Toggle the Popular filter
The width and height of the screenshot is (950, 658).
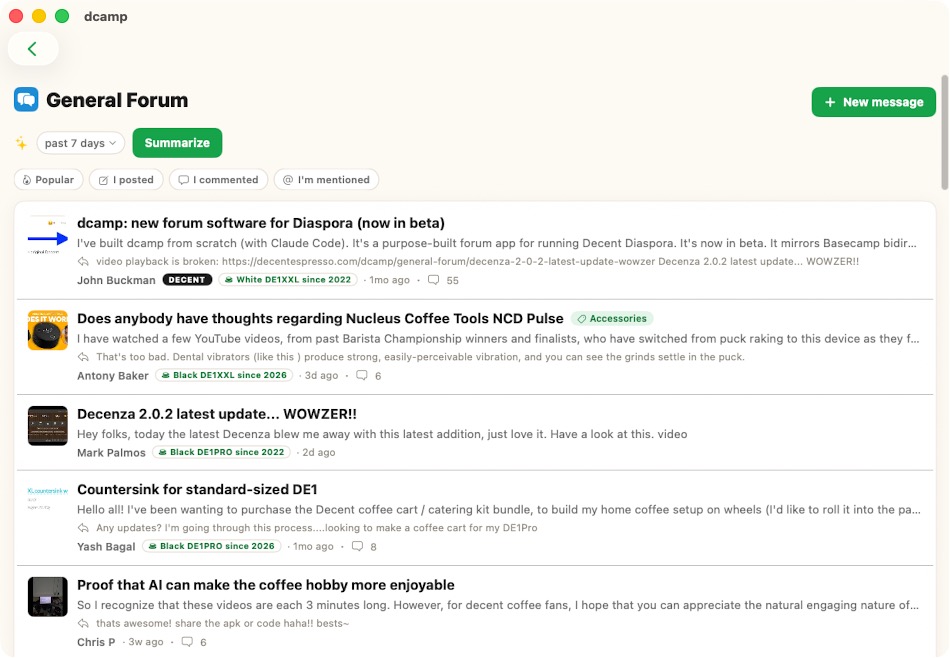click(48, 179)
